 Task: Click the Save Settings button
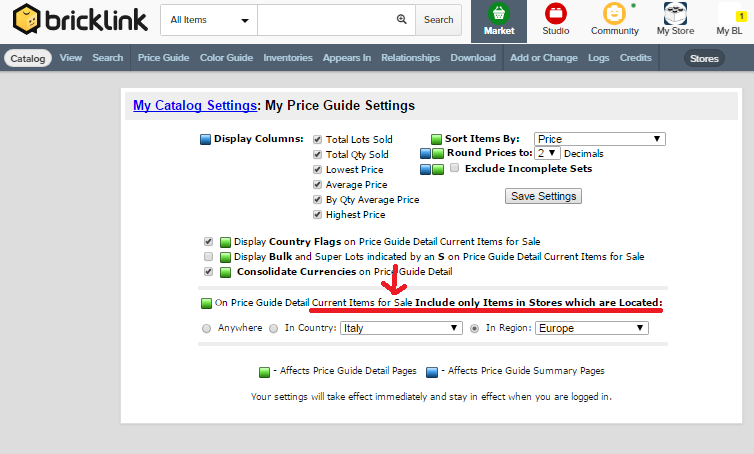coord(543,196)
